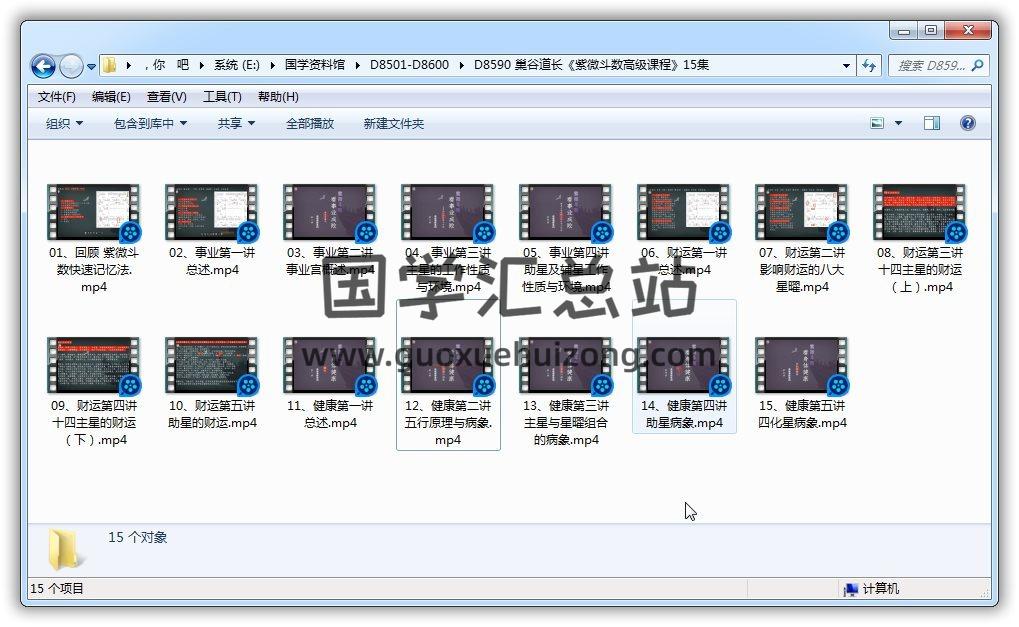Click the Forward navigation arrow
This screenshot has width=1019, height=627.
click(70, 66)
